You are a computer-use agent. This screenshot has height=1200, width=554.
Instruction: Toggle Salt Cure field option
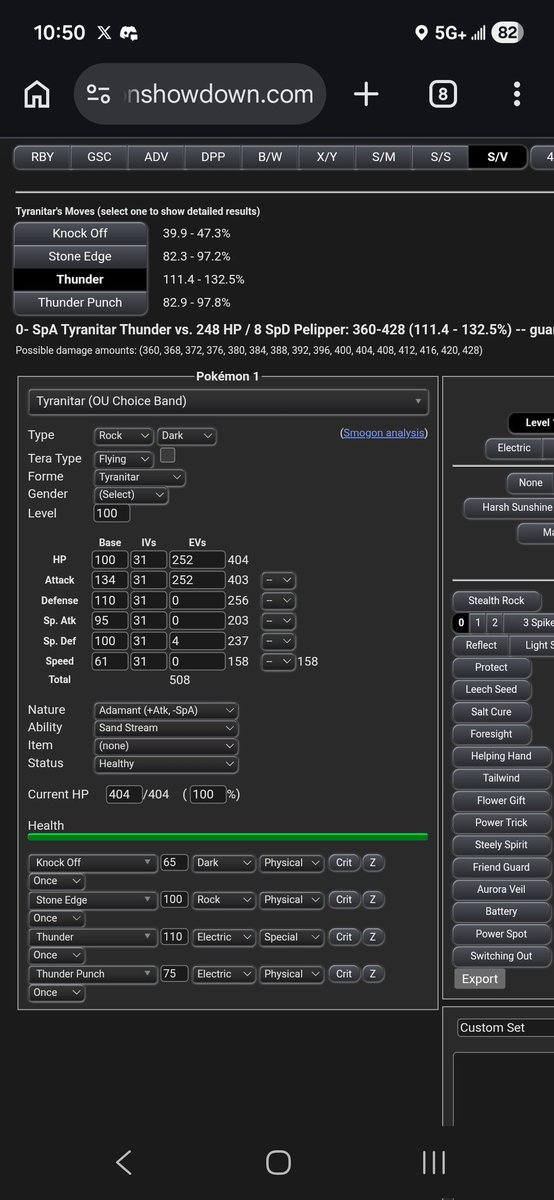491,712
